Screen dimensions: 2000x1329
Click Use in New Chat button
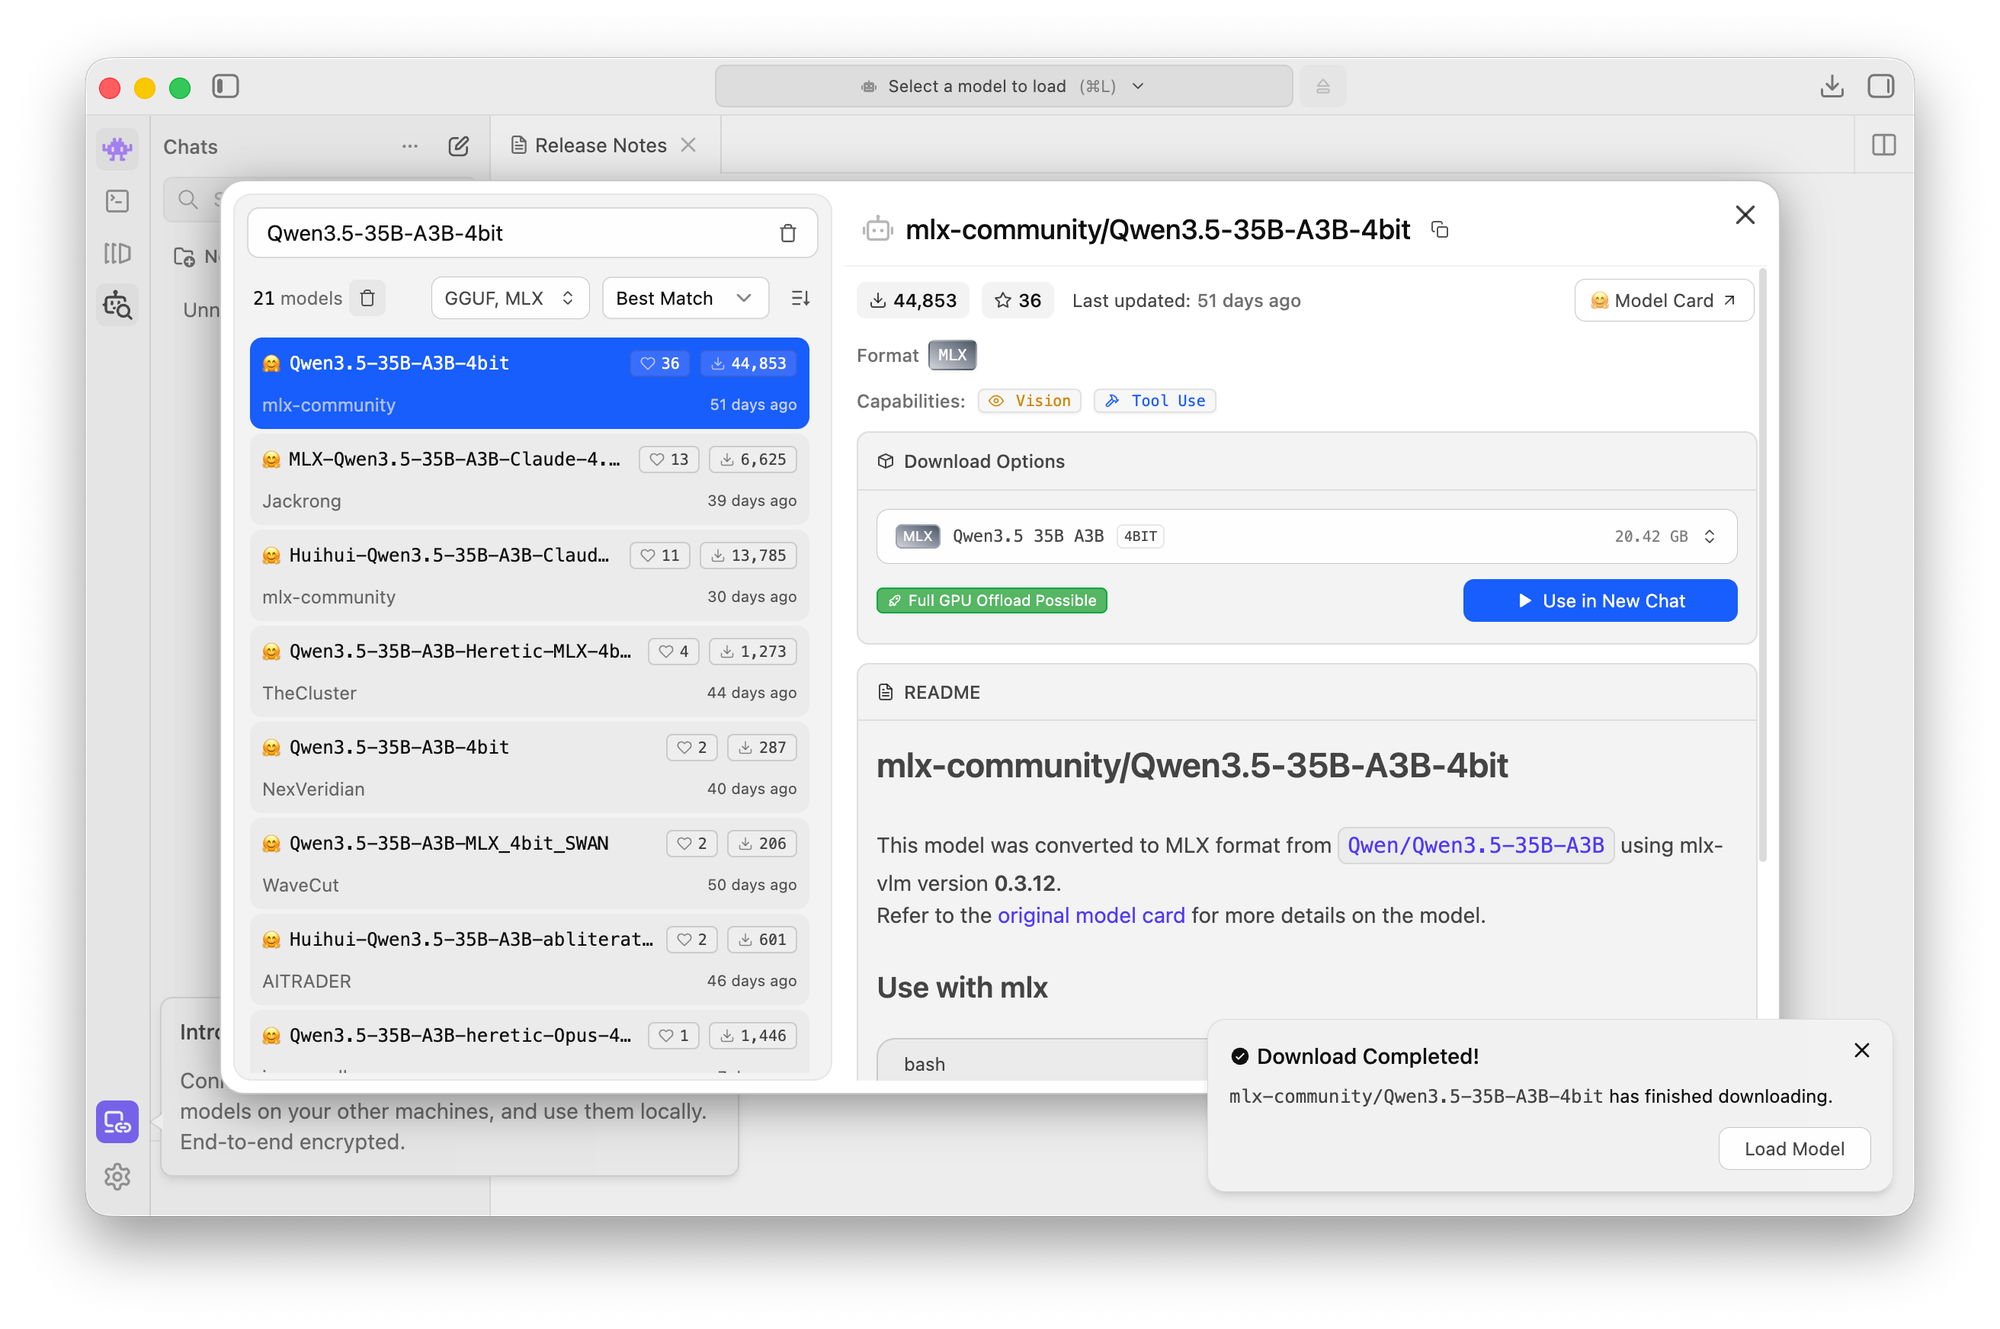1600,600
